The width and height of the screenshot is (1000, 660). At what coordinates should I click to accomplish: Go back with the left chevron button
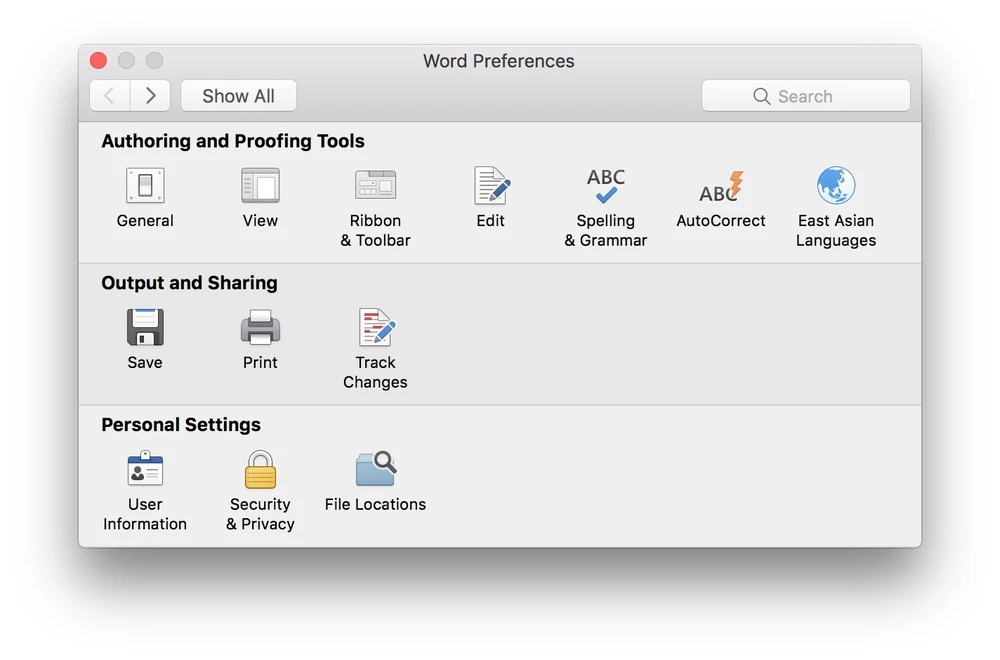(110, 96)
